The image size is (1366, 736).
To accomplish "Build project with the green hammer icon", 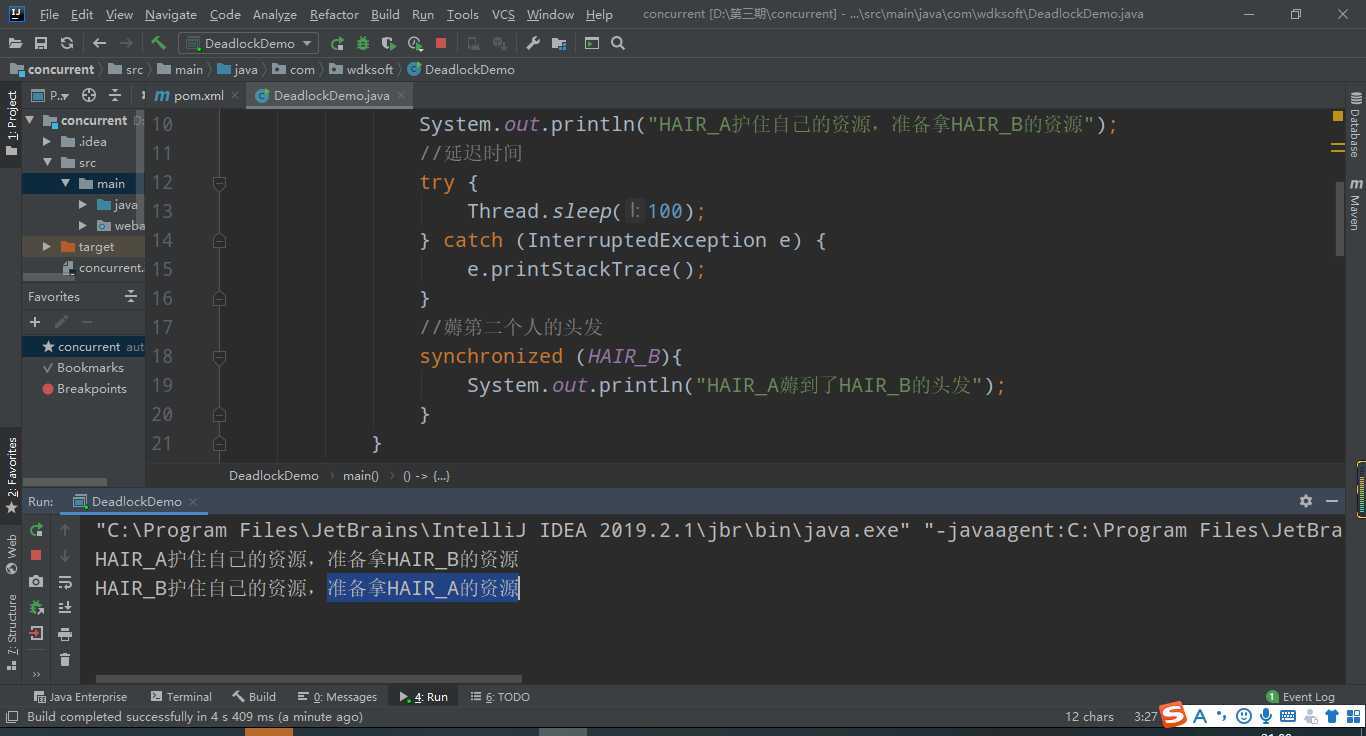I will point(158,43).
